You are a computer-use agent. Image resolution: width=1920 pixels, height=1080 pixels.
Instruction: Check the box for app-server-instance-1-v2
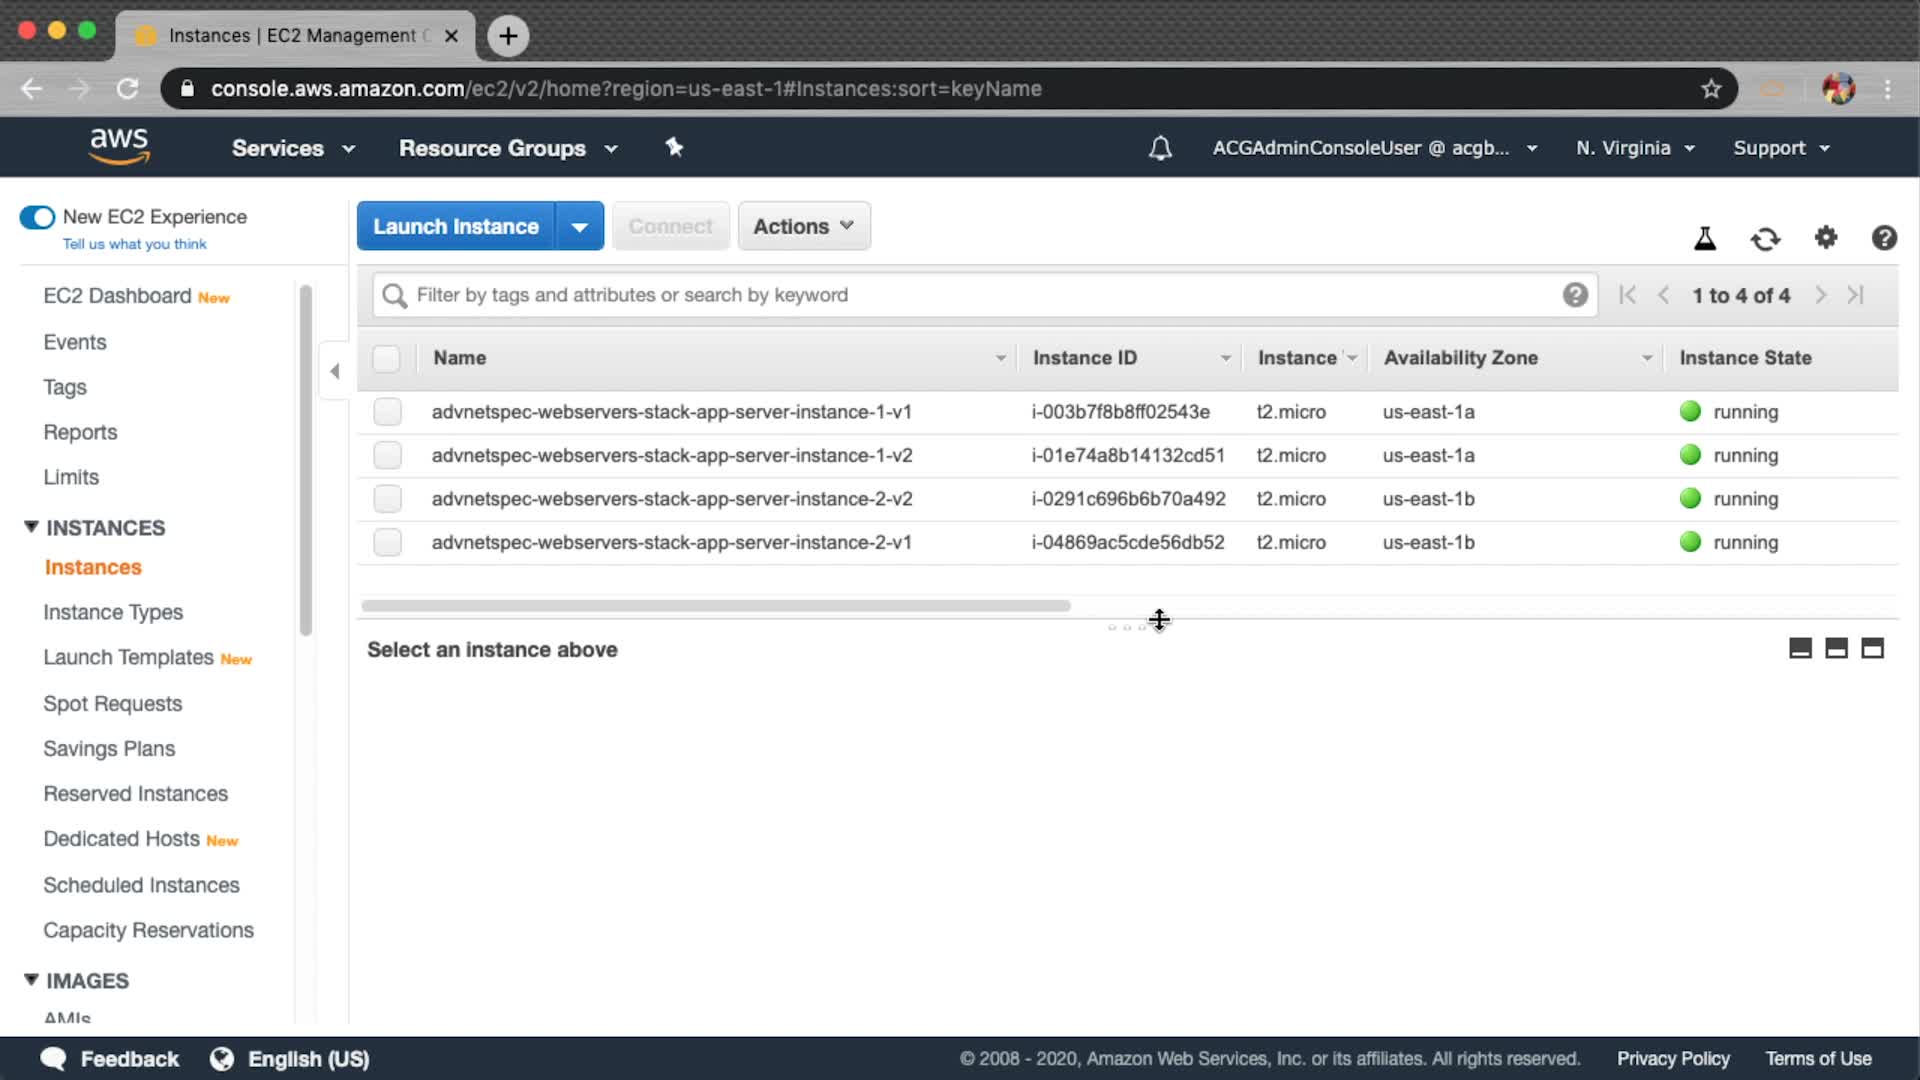click(387, 455)
